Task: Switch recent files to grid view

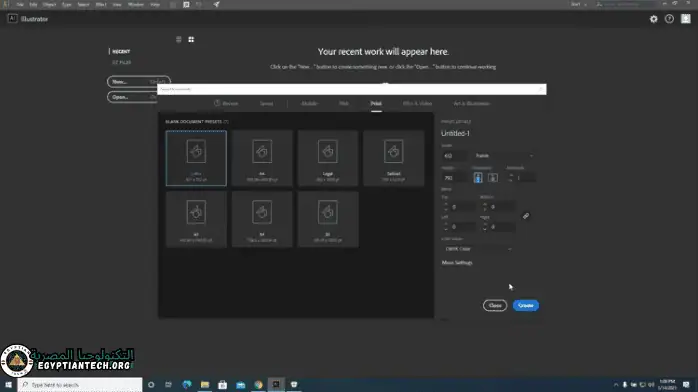Action: coord(191,40)
